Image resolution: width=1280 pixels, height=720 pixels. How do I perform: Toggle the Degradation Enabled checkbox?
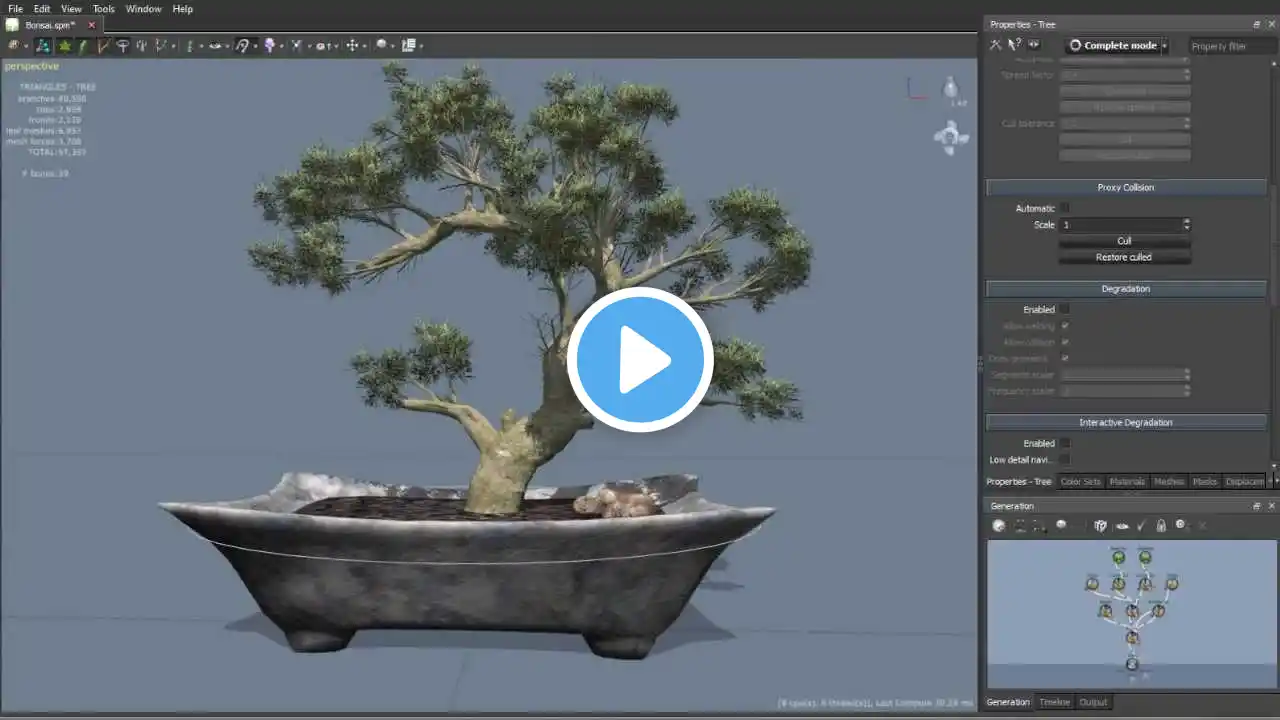(1065, 309)
